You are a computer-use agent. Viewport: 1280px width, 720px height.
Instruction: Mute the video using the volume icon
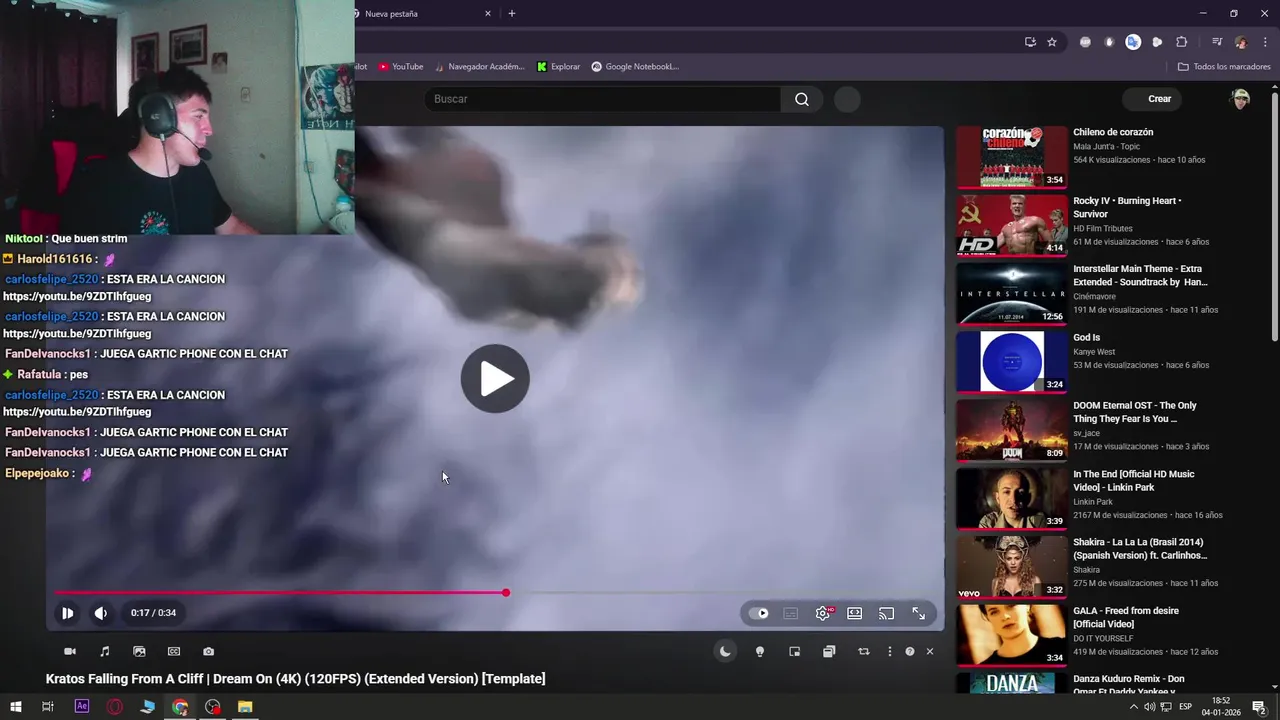[x=100, y=613]
